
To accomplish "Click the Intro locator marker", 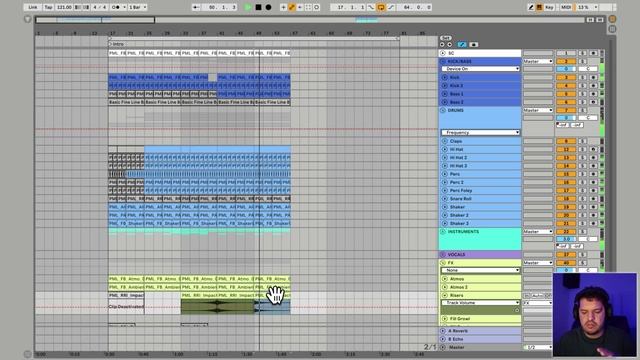I will coord(116,44).
